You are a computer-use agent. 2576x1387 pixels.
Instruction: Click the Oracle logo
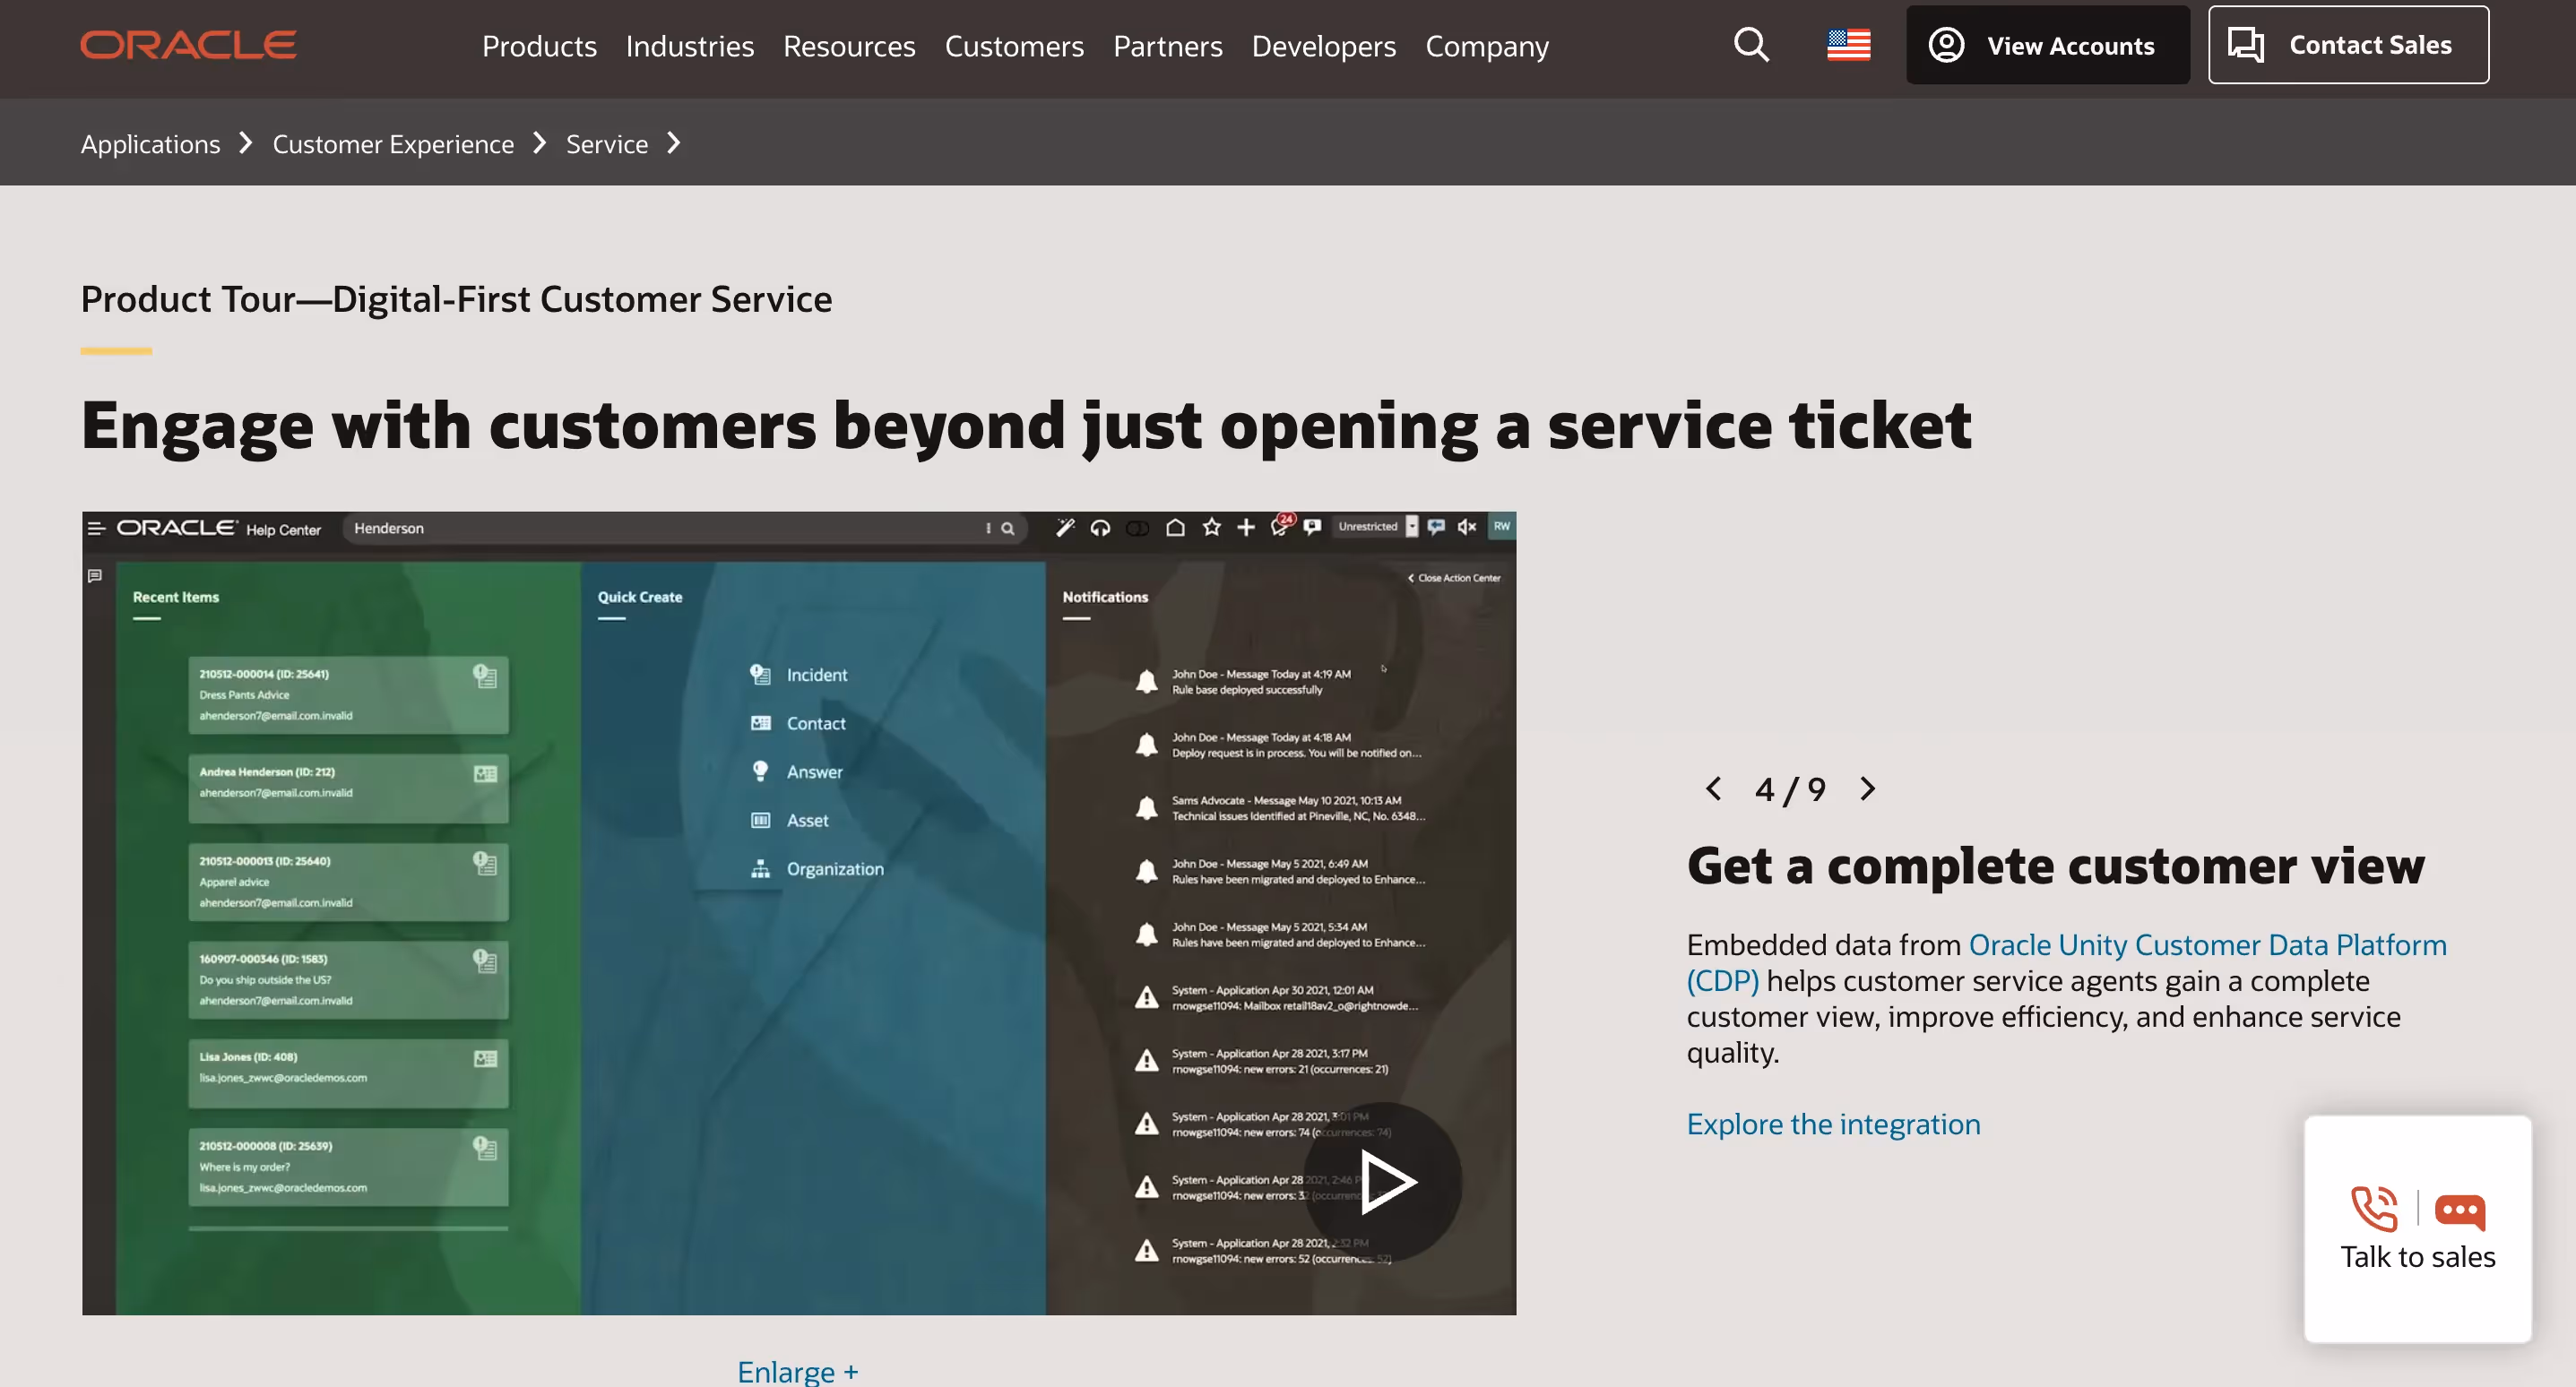[188, 45]
